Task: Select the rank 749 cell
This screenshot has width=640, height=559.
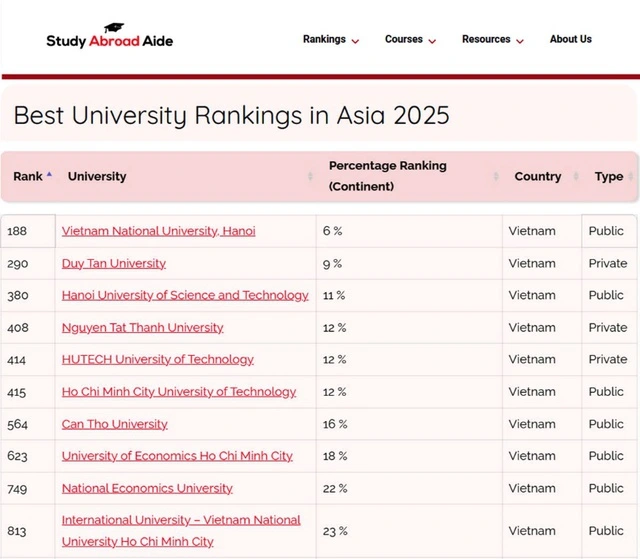Action: pos(28,488)
